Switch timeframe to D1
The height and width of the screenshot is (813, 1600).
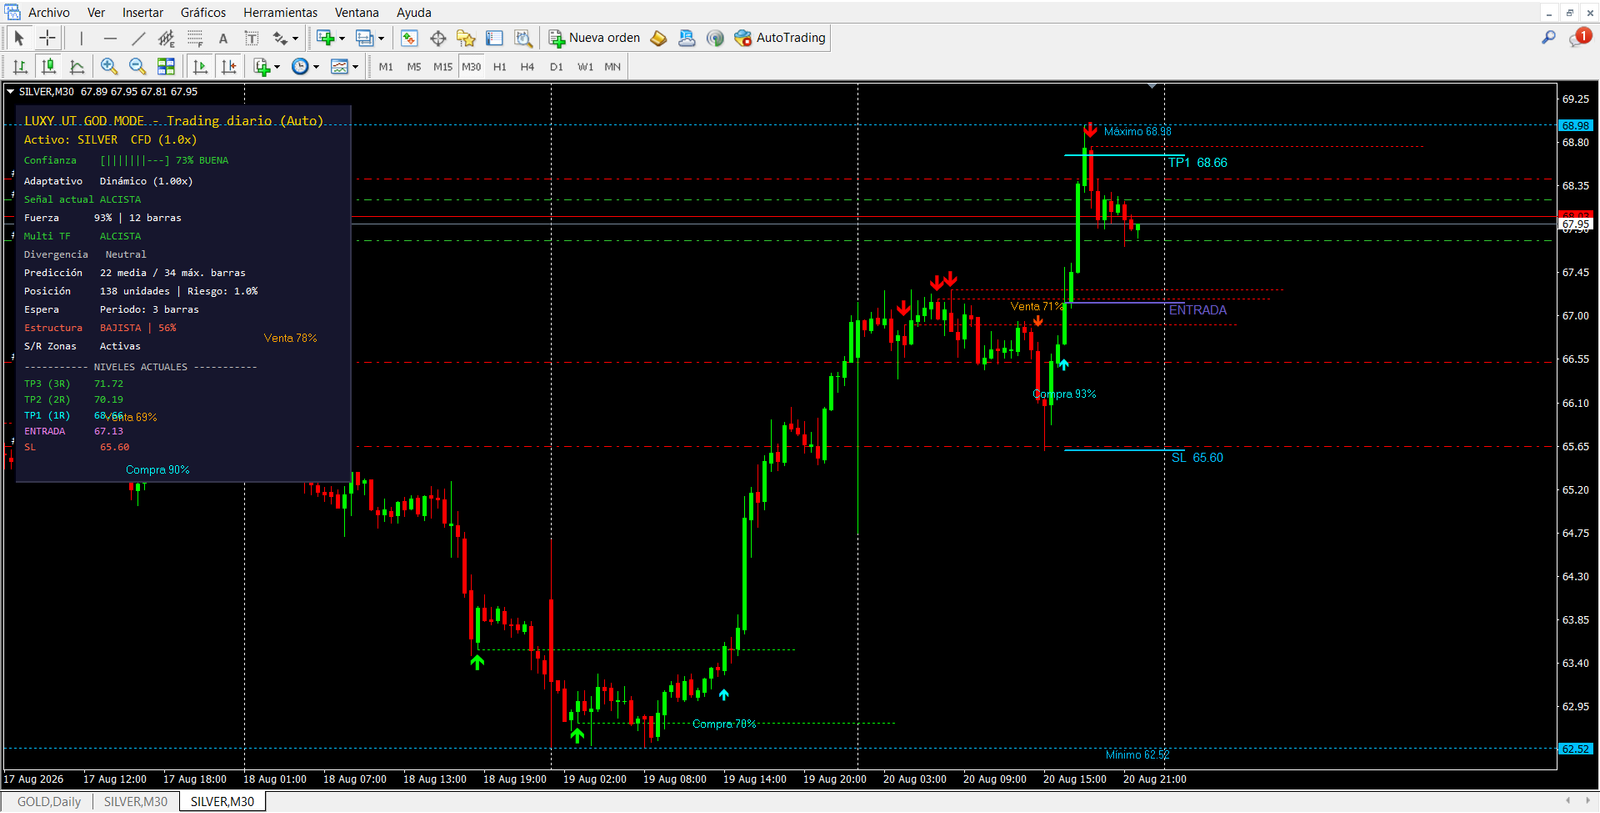click(557, 67)
